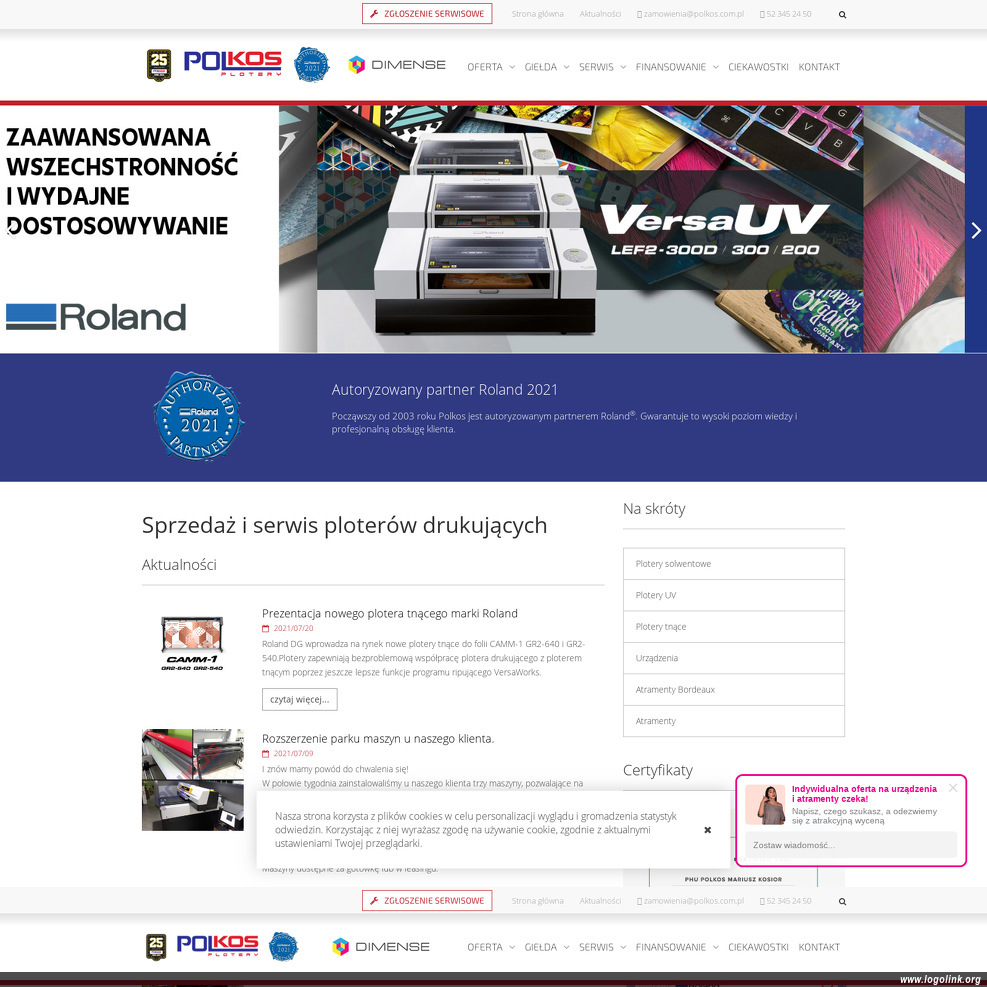Viewport: 987px width, 987px height.
Task: Click the 2021/07/09 article date
Action: [x=293, y=753]
